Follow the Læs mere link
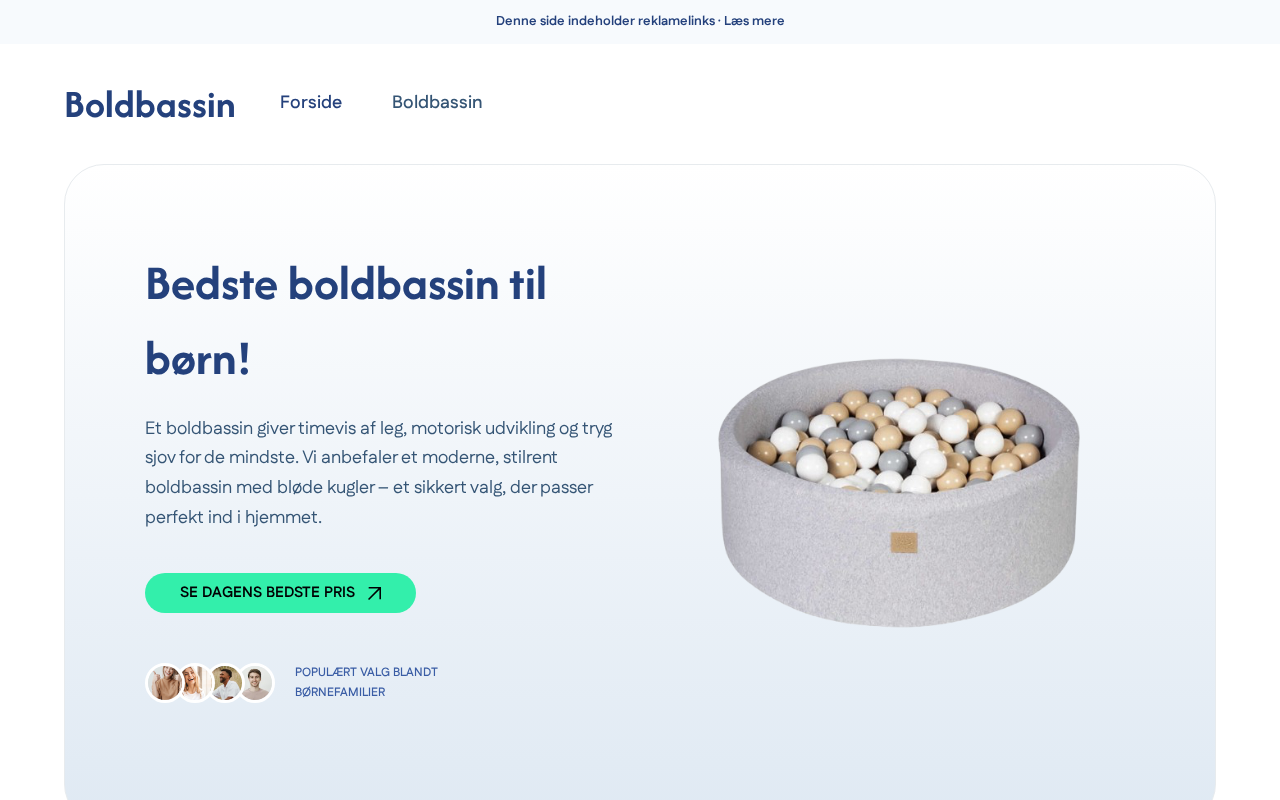This screenshot has width=1280, height=800. [x=754, y=21]
